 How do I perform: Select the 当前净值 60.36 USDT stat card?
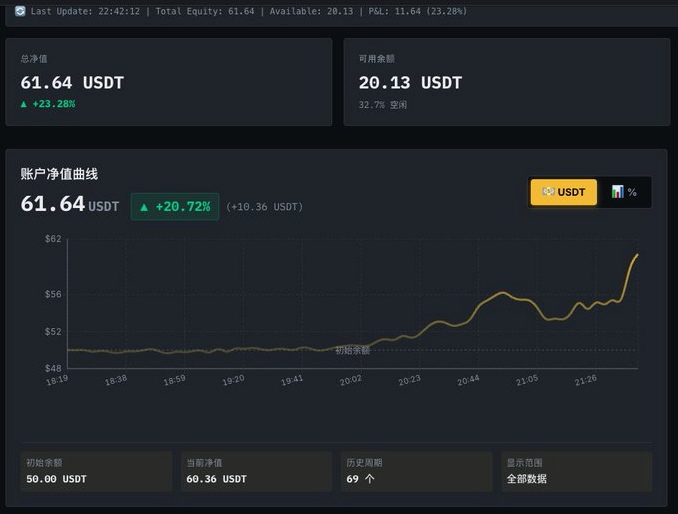point(256,471)
